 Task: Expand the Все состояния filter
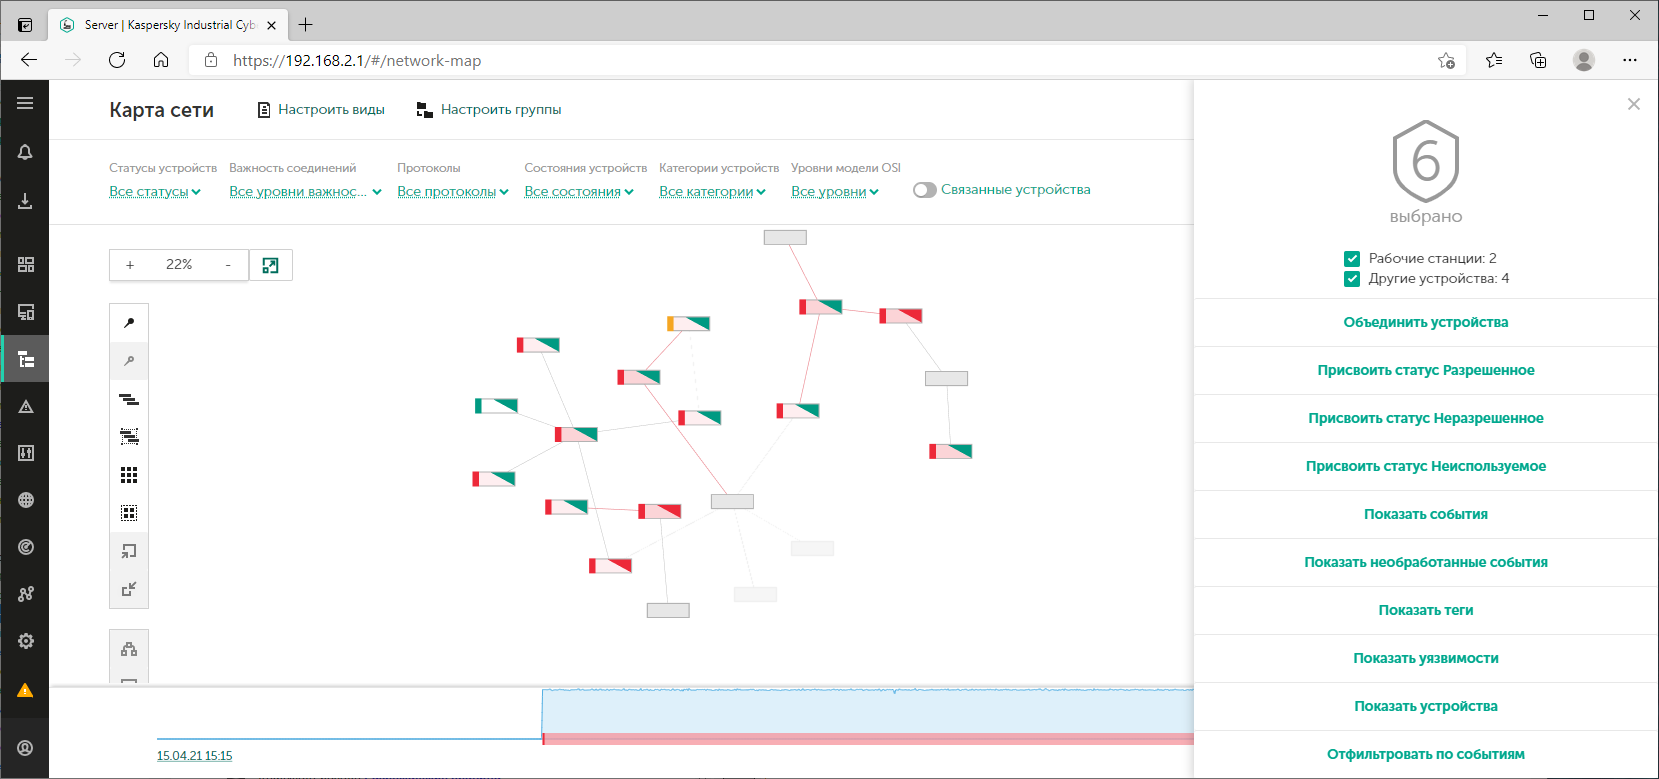tap(579, 192)
